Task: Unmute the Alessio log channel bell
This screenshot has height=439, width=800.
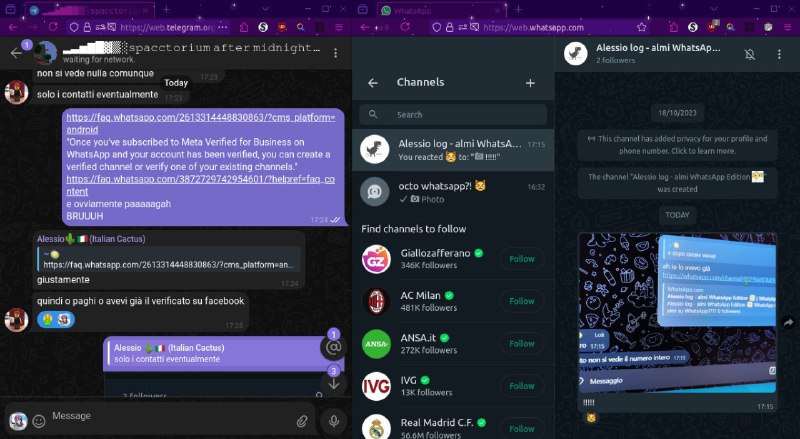Action: point(749,54)
